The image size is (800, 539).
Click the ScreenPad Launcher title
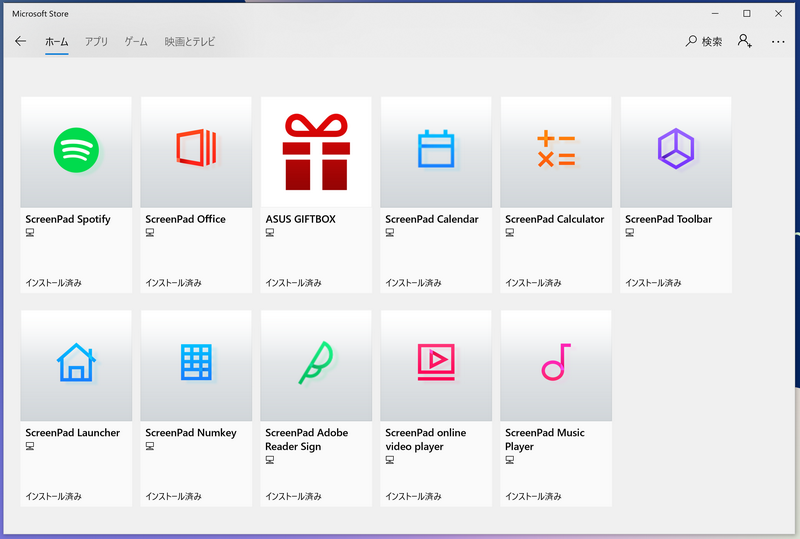(72, 433)
